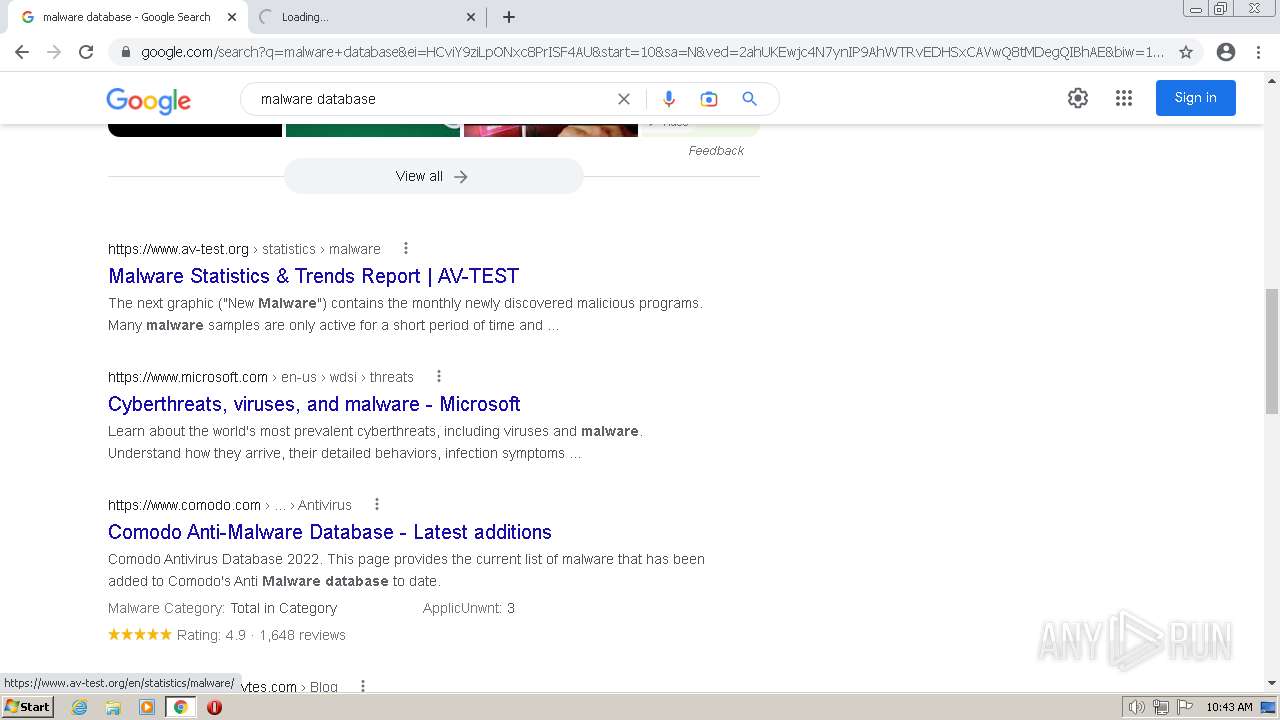Click the Feedback link
1280x720 pixels.
(x=716, y=151)
